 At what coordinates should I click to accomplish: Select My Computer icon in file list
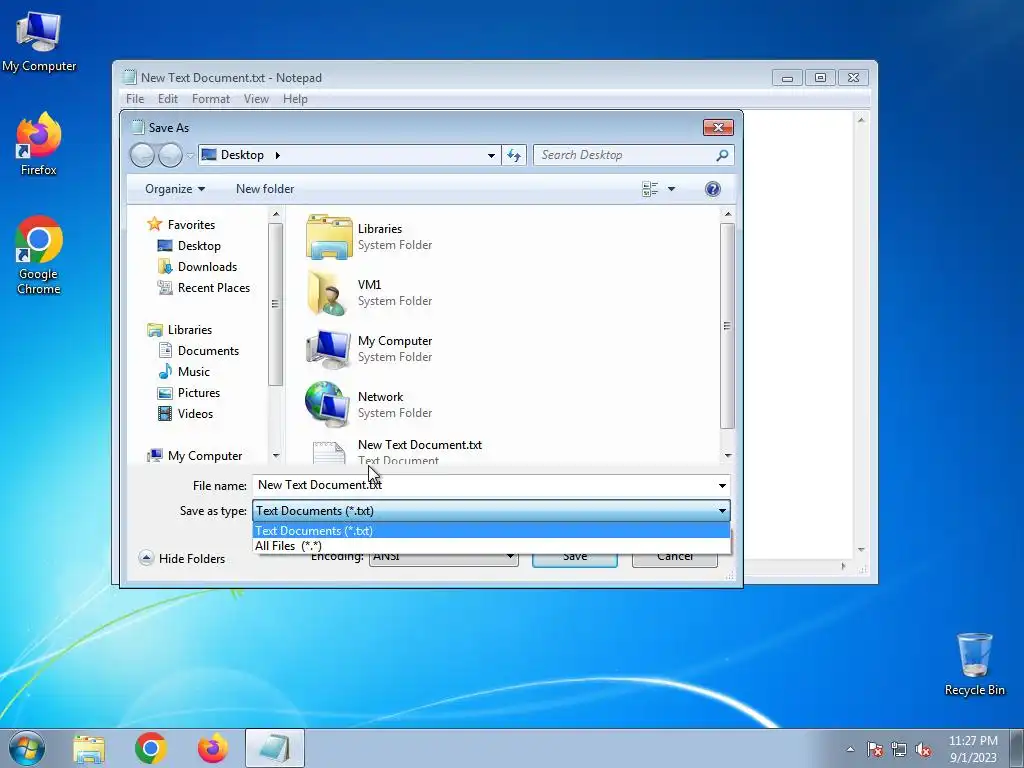[x=329, y=349]
